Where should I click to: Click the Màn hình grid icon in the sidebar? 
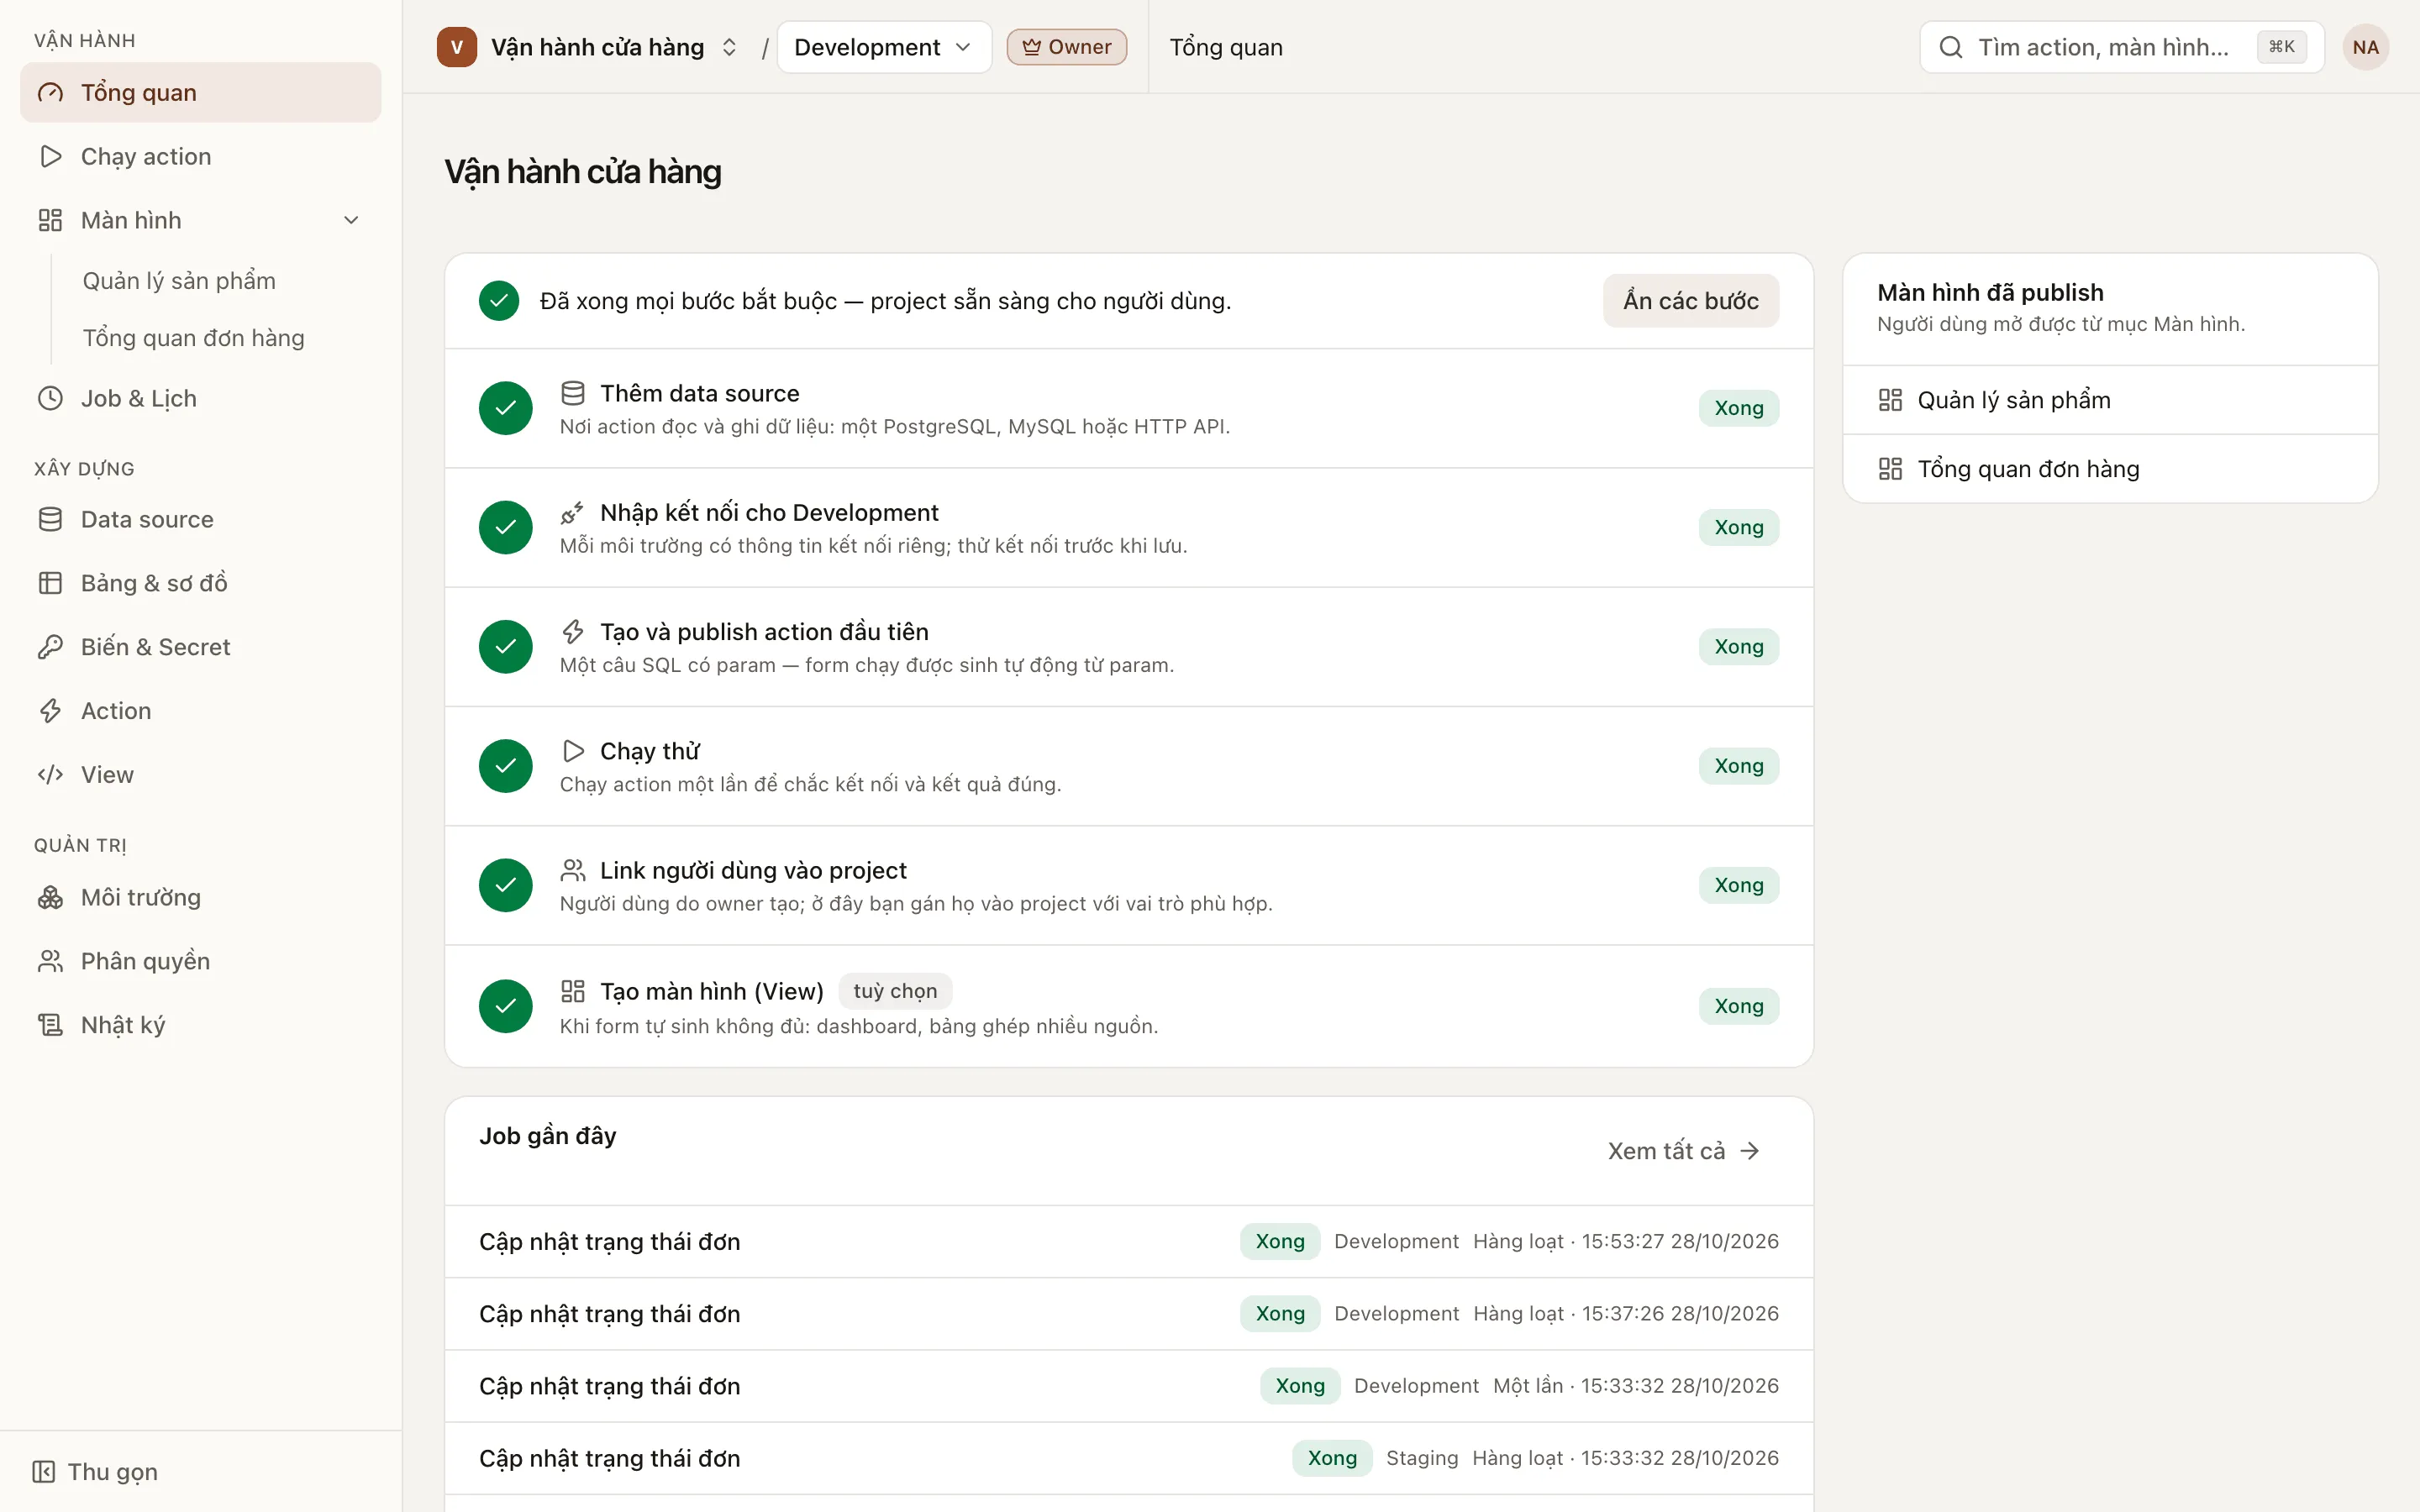50,220
